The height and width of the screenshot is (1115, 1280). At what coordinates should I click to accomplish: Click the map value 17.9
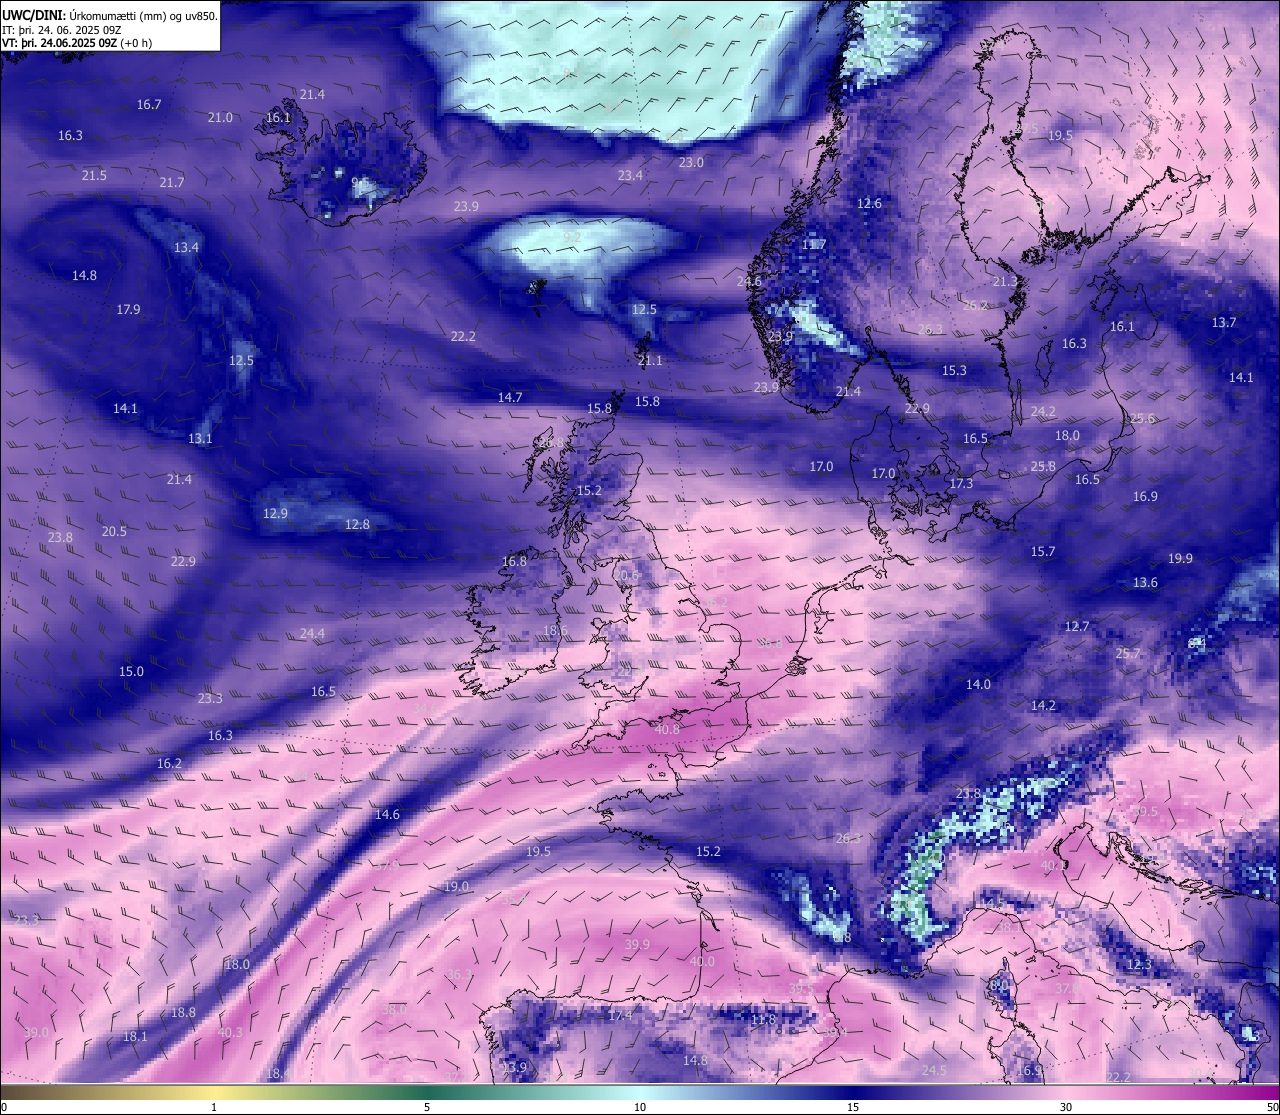coord(128,310)
